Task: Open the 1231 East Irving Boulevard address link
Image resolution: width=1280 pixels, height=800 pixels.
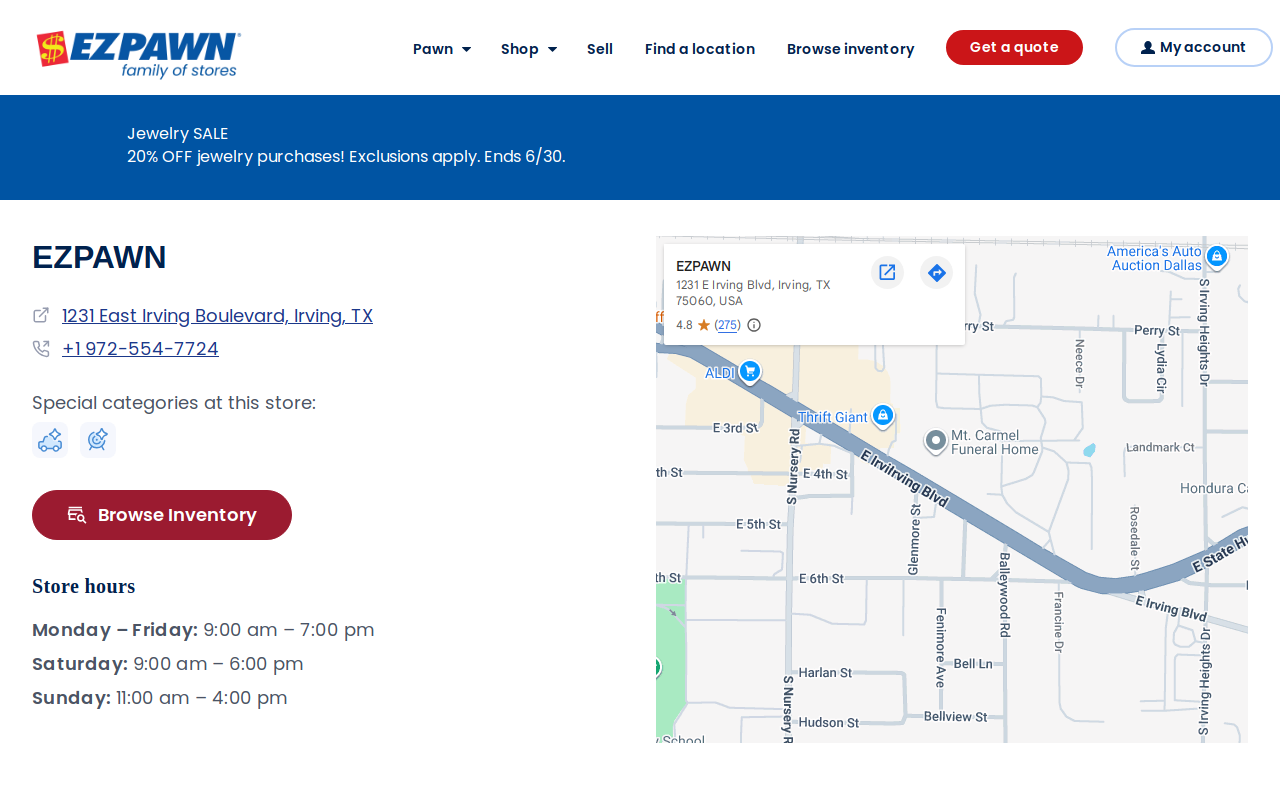Action: tap(217, 316)
